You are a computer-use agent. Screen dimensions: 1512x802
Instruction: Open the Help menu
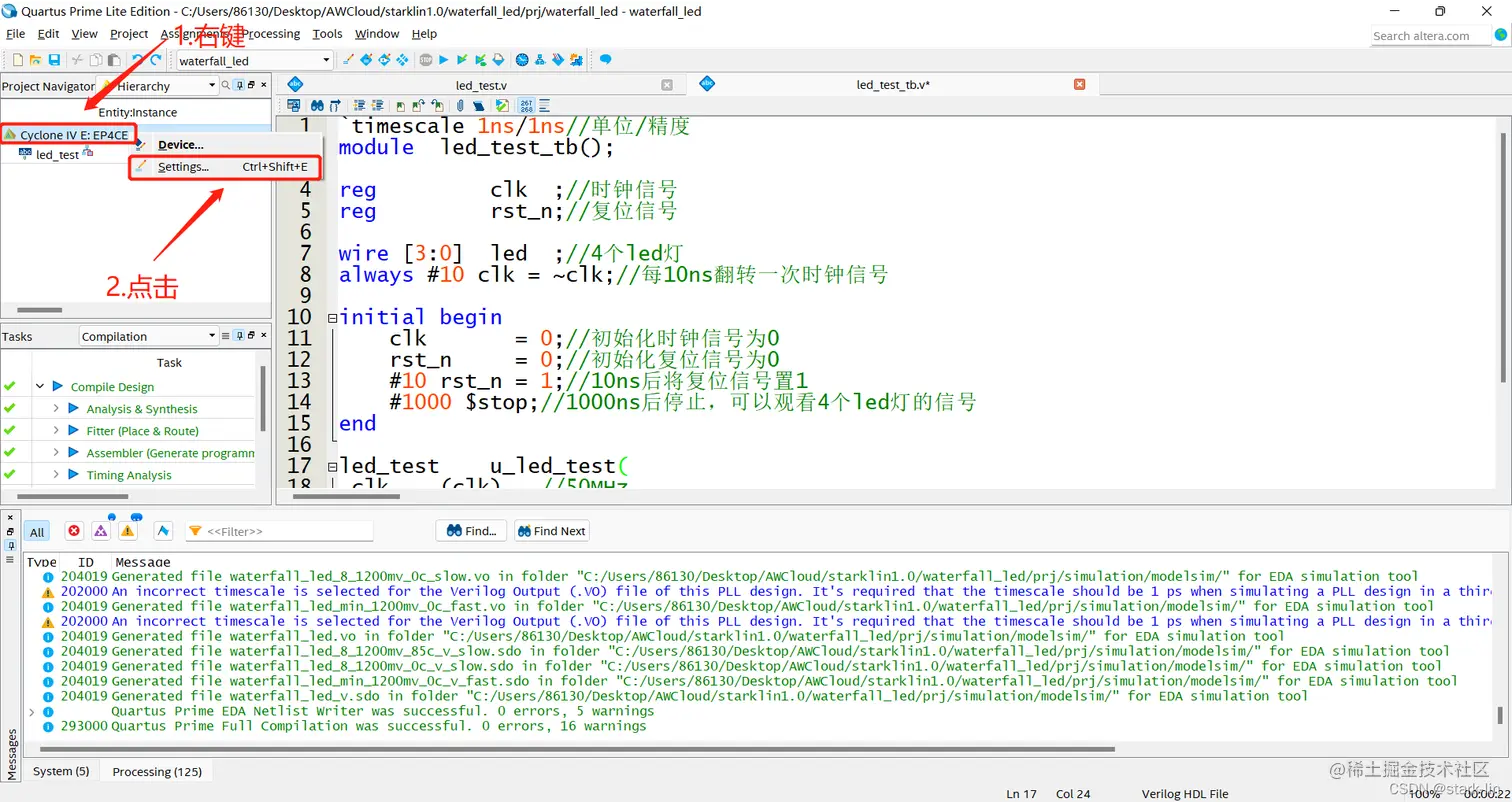point(424,33)
